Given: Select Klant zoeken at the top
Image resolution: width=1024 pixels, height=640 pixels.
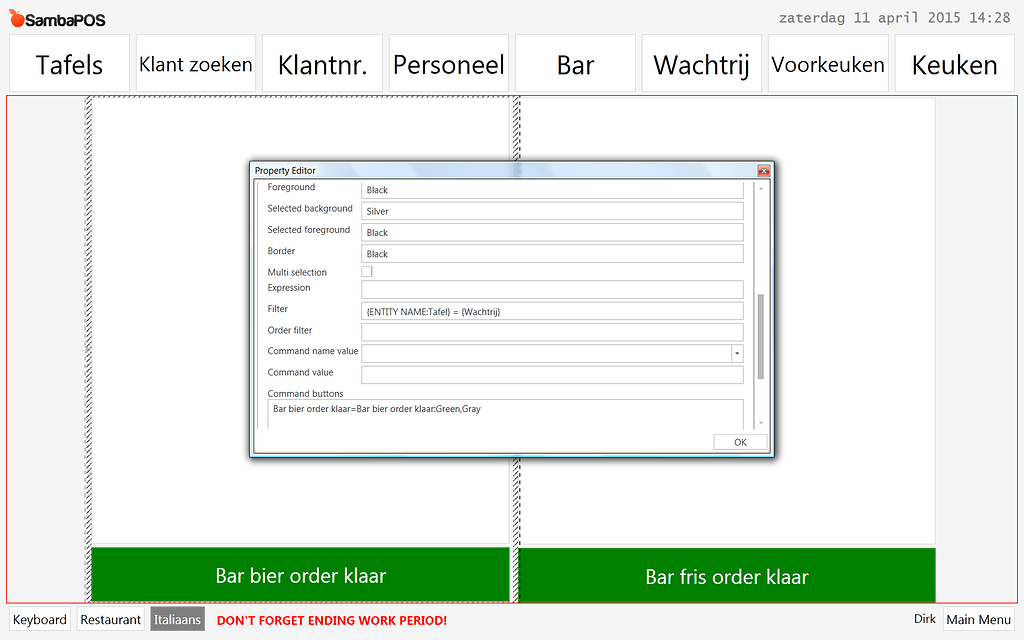Looking at the screenshot, I should [195, 63].
